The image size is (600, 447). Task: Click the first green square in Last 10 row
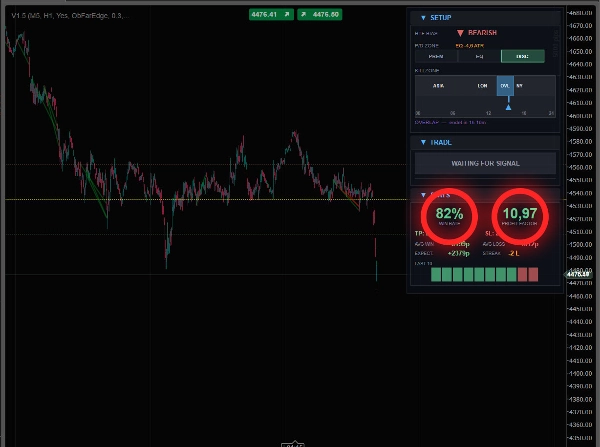[436, 274]
